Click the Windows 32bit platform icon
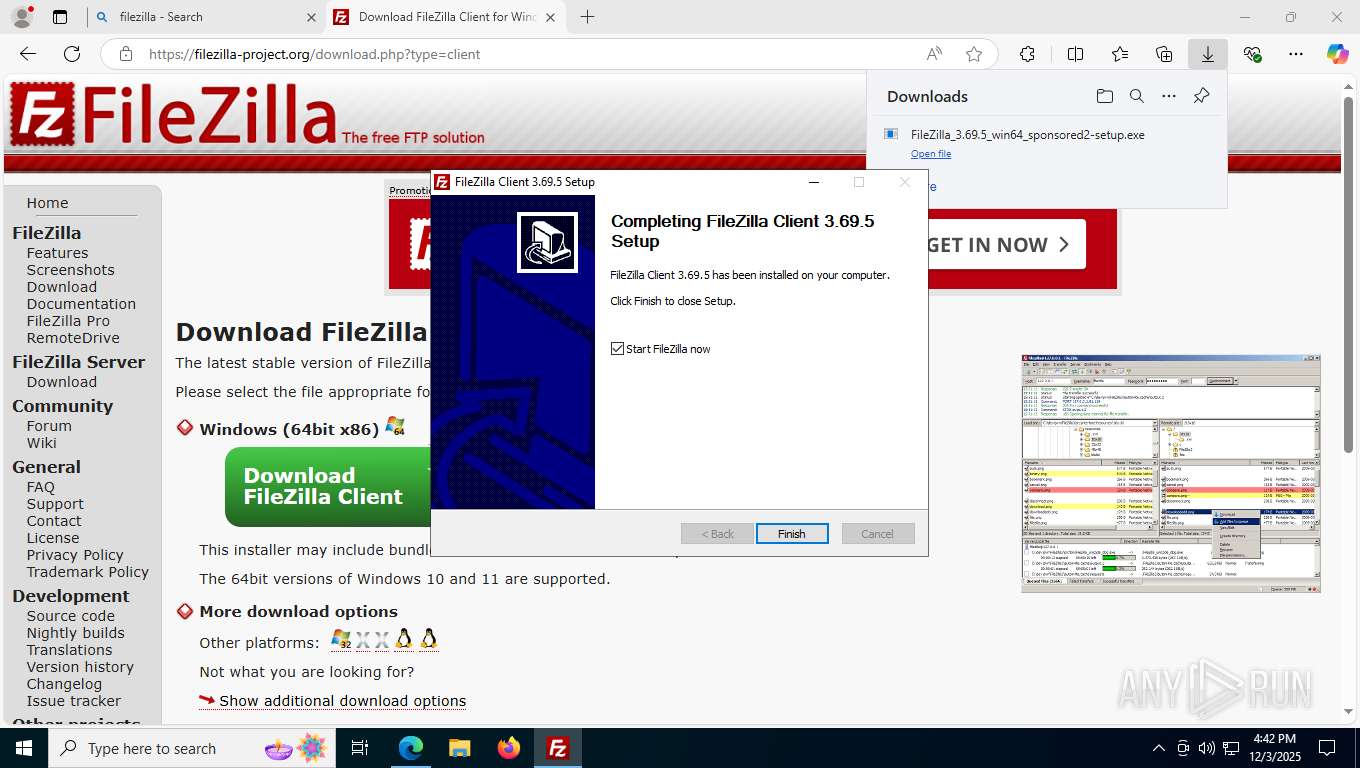 [342, 640]
